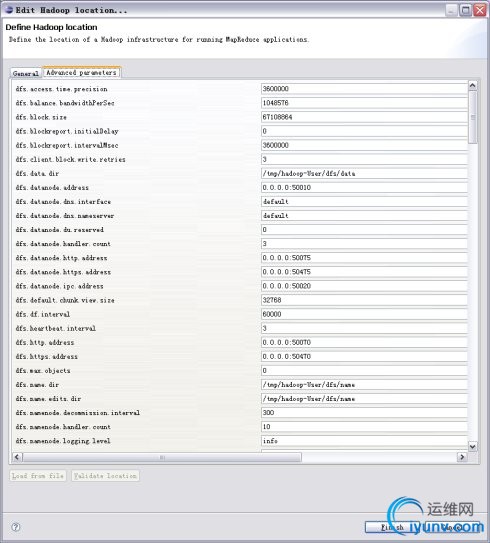Click the dfs.client.block.write.retries field

[x=364, y=159]
